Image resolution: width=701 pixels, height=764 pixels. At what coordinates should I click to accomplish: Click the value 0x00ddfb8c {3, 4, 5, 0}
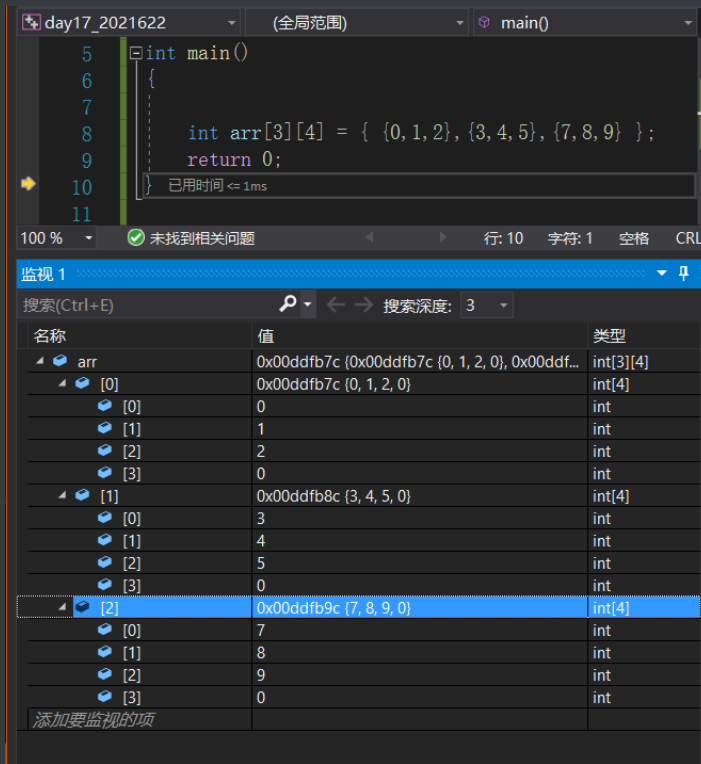(334, 497)
